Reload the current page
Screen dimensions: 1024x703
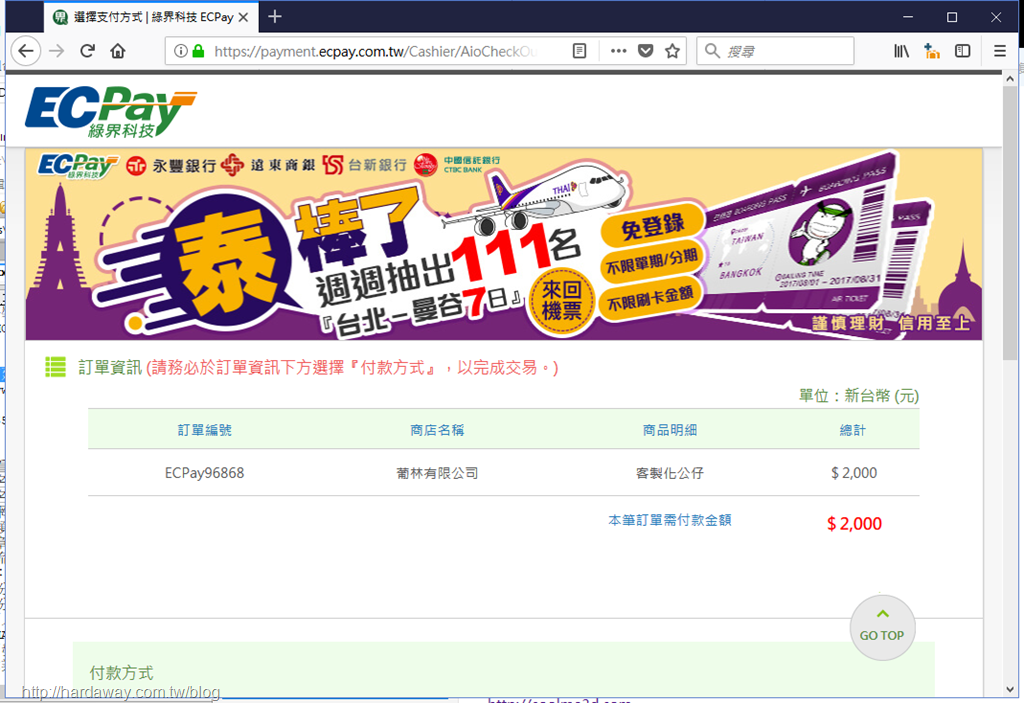point(88,51)
